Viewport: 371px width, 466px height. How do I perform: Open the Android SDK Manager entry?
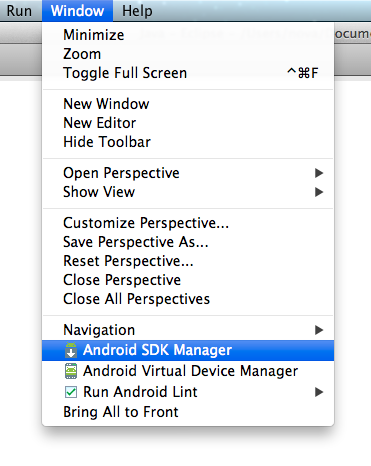click(188, 350)
